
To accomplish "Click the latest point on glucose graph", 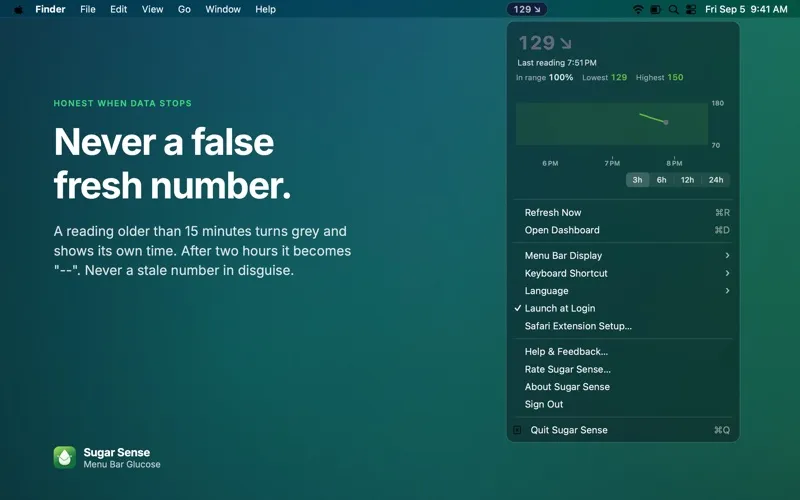I will click(666, 122).
